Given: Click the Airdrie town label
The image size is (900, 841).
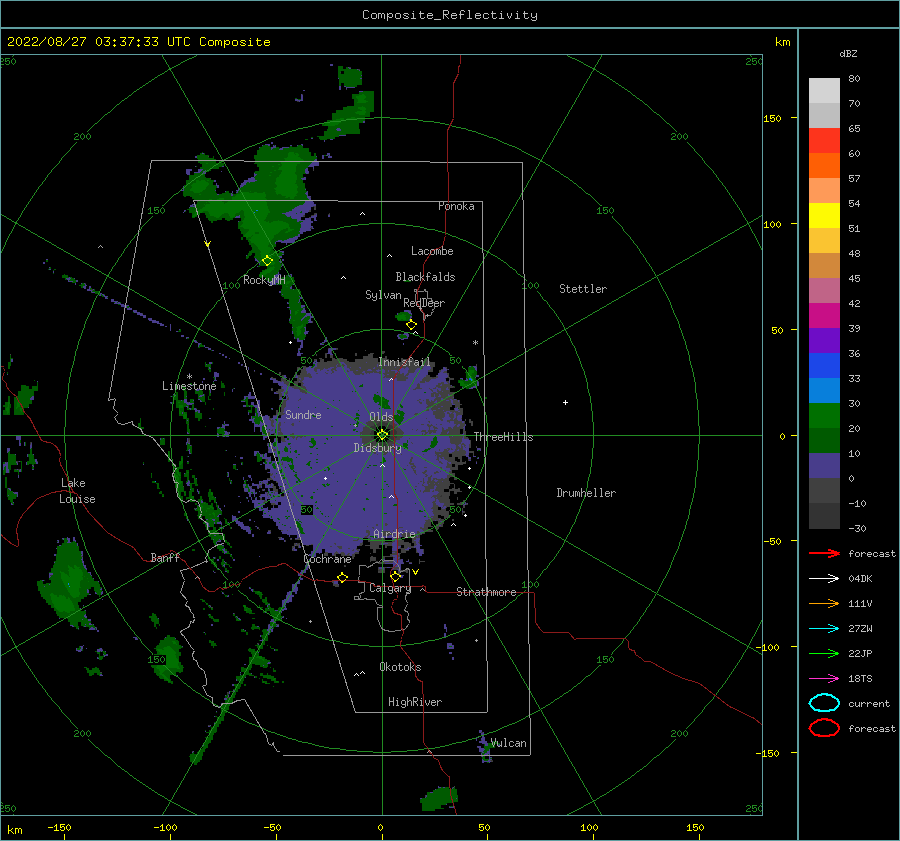Looking at the screenshot, I should click(x=394, y=534).
